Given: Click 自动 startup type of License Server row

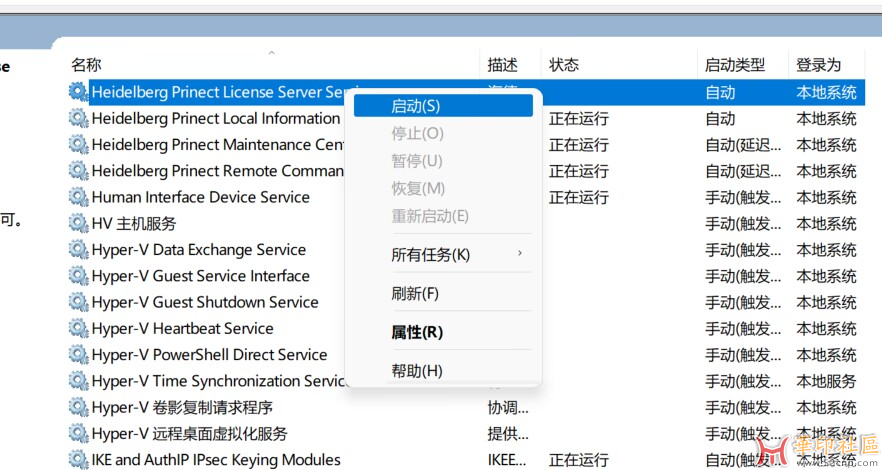Looking at the screenshot, I should tap(720, 92).
